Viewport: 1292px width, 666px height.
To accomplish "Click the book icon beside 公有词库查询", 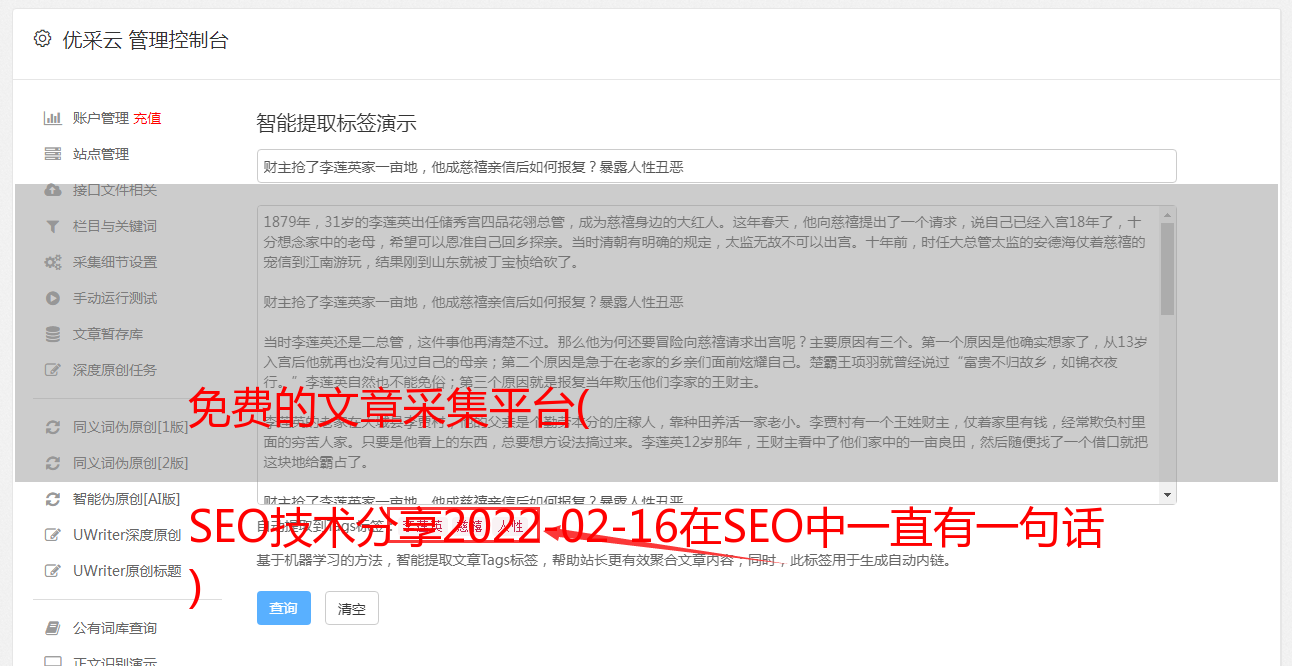I will (53, 628).
